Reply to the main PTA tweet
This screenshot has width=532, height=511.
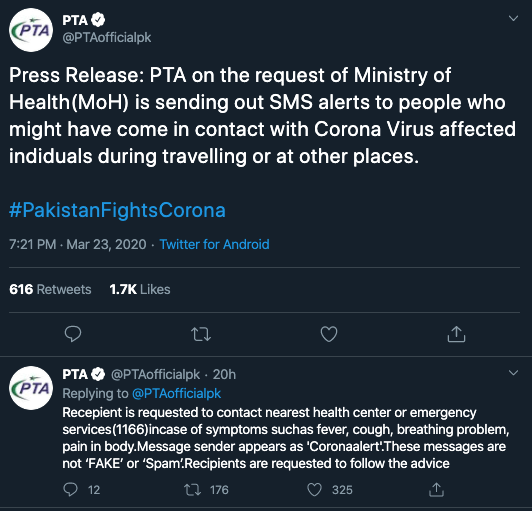(x=73, y=334)
